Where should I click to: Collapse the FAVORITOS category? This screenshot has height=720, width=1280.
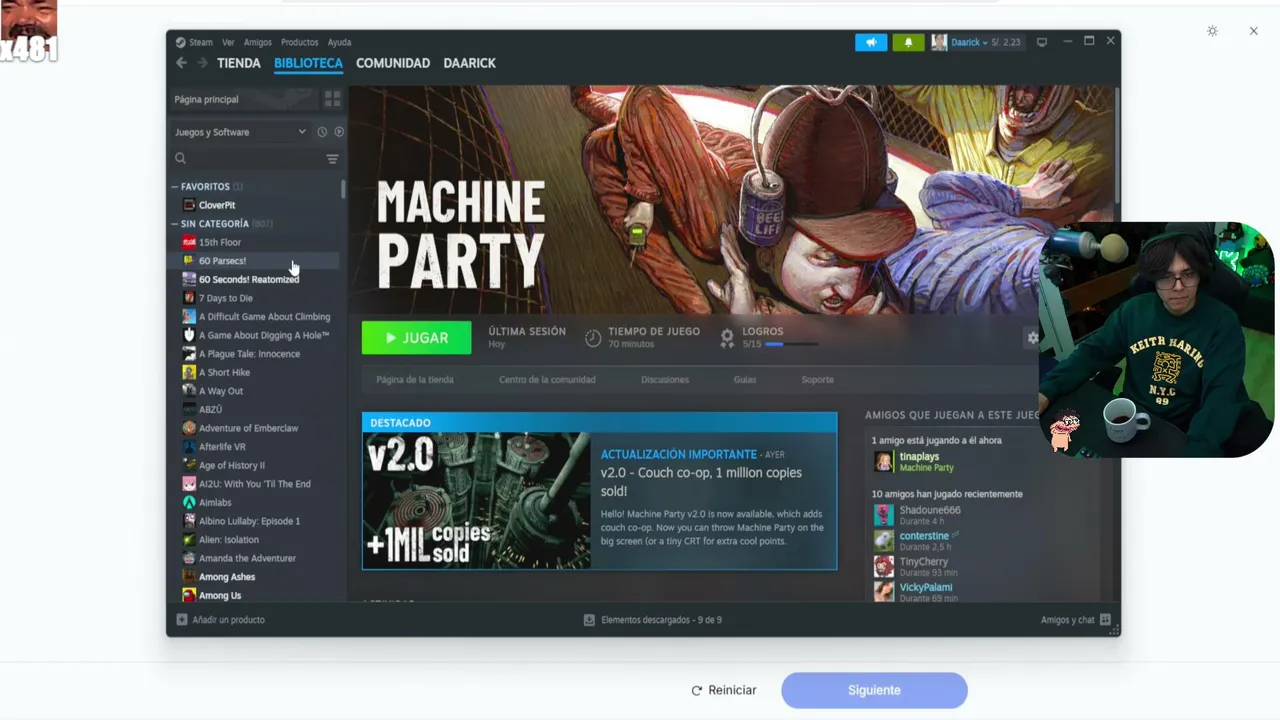click(175, 187)
